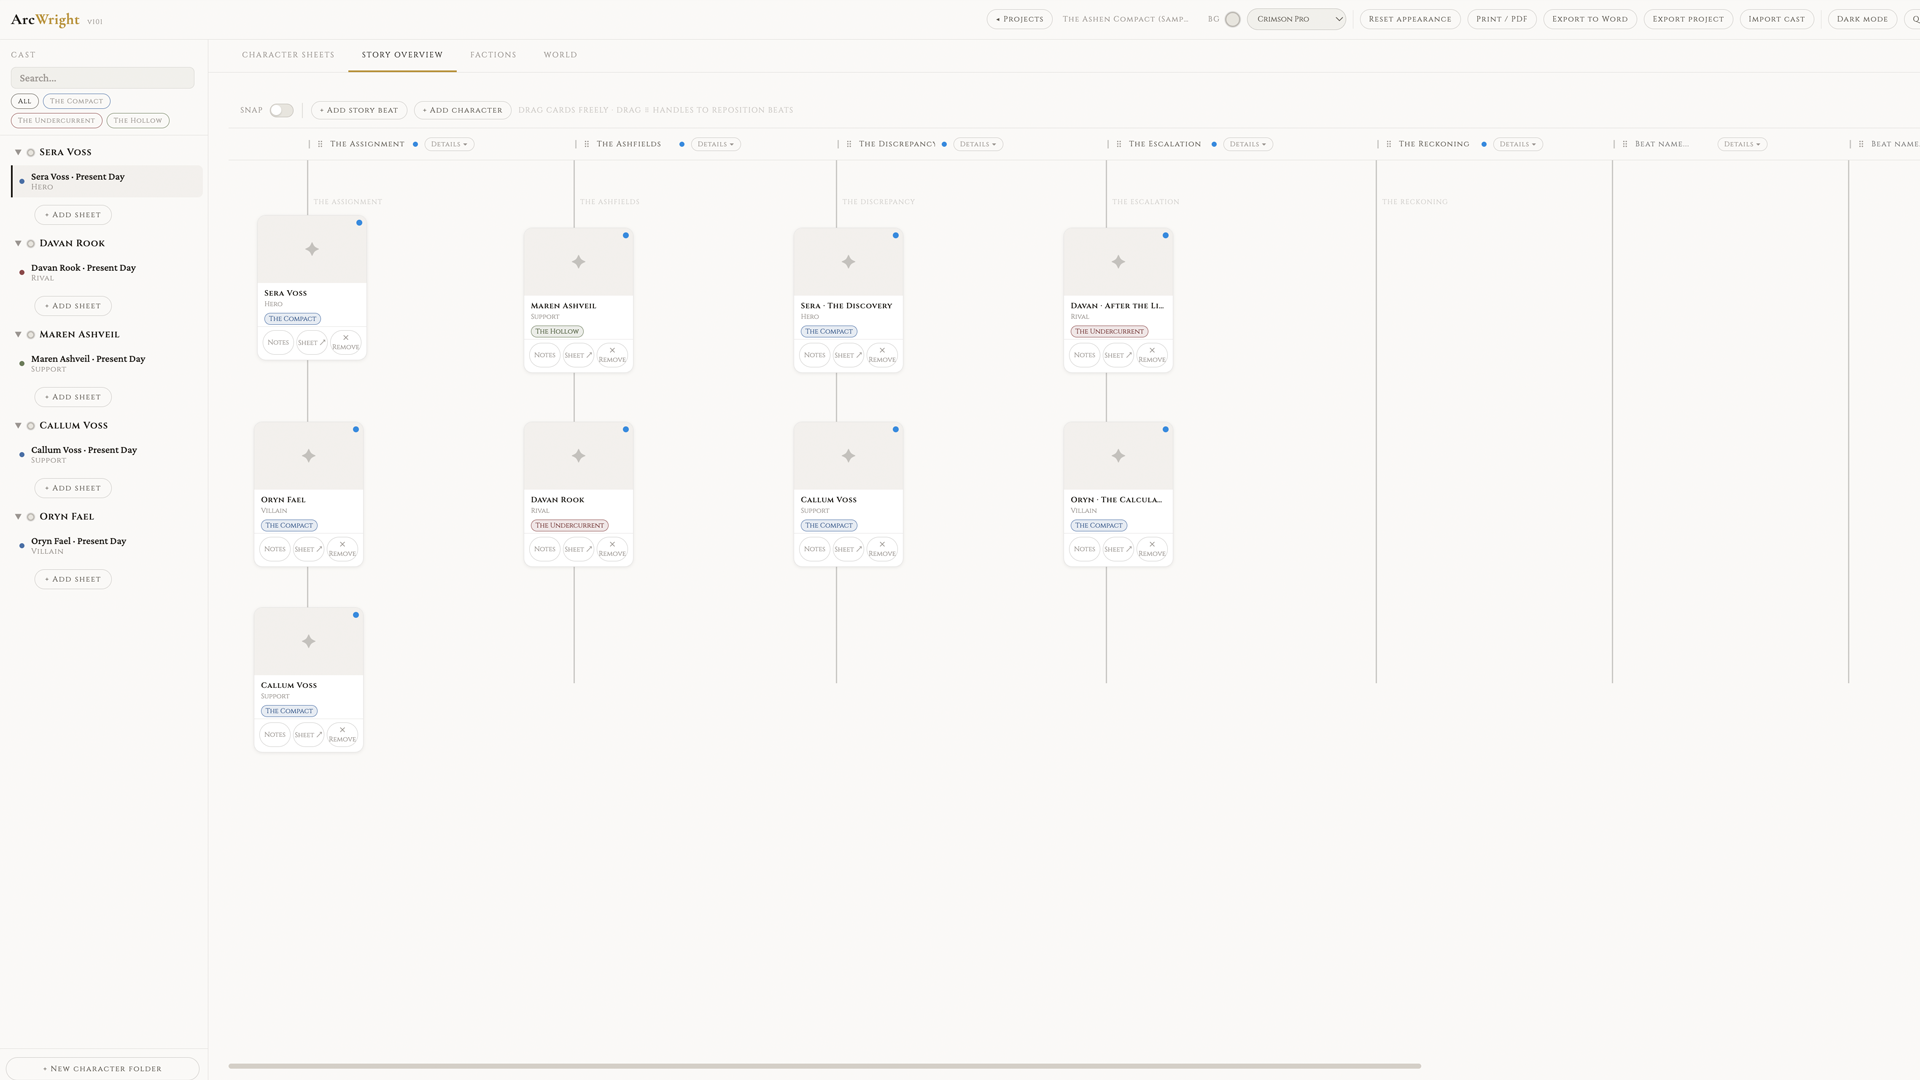The height and width of the screenshot is (1080, 1920).
Task: Open Details dropdown for The Assignment
Action: 449,144
